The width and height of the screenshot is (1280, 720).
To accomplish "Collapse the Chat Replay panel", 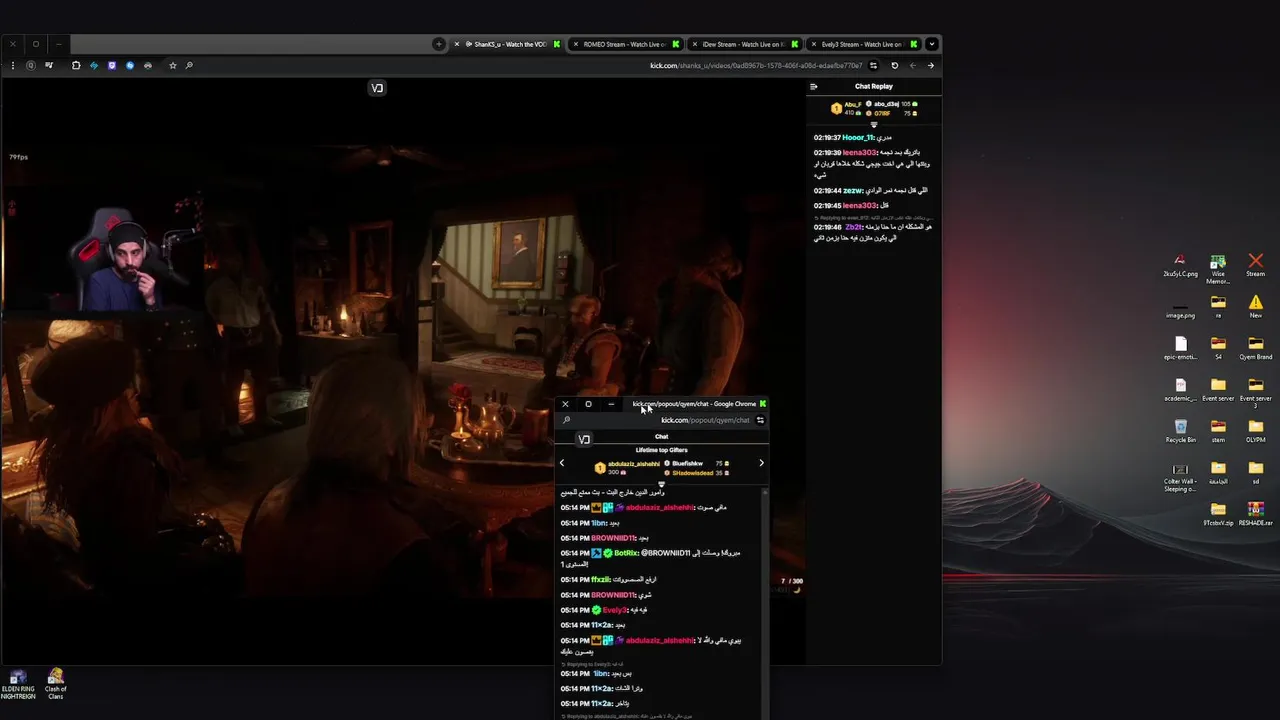I will pos(813,86).
